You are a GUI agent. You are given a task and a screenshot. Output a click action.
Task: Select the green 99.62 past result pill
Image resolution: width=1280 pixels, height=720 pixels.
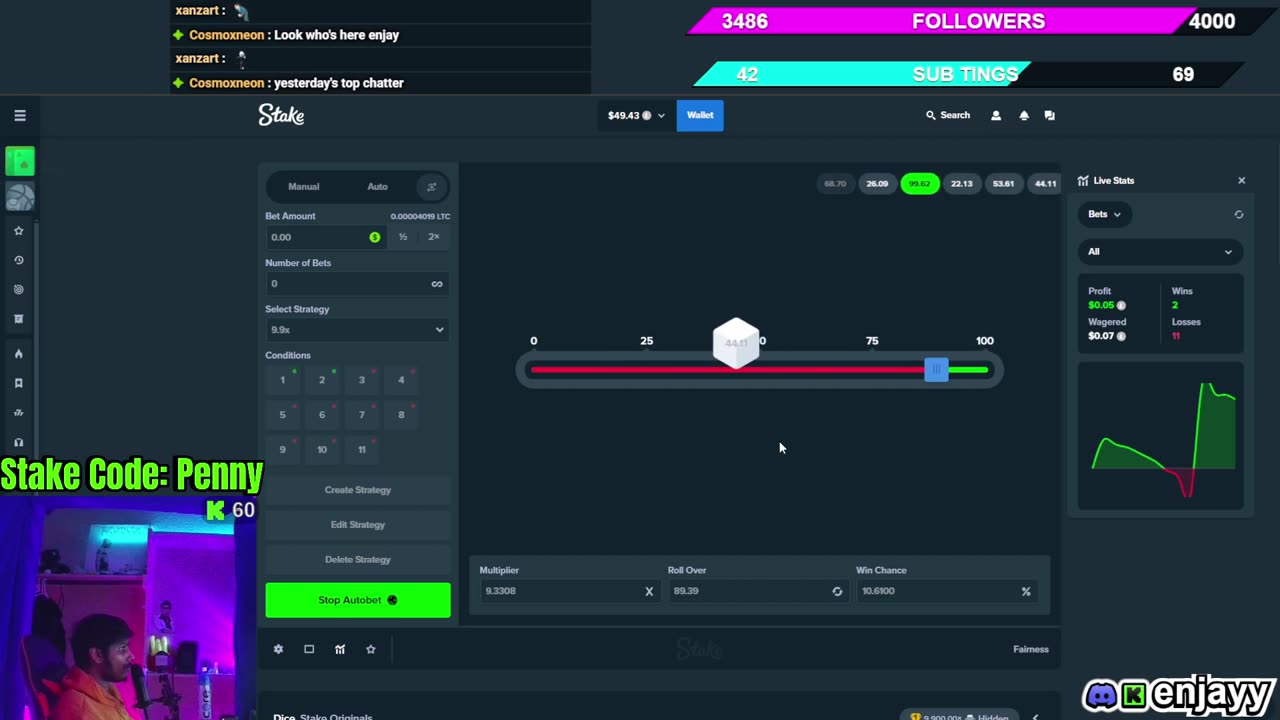pyautogui.click(x=919, y=184)
